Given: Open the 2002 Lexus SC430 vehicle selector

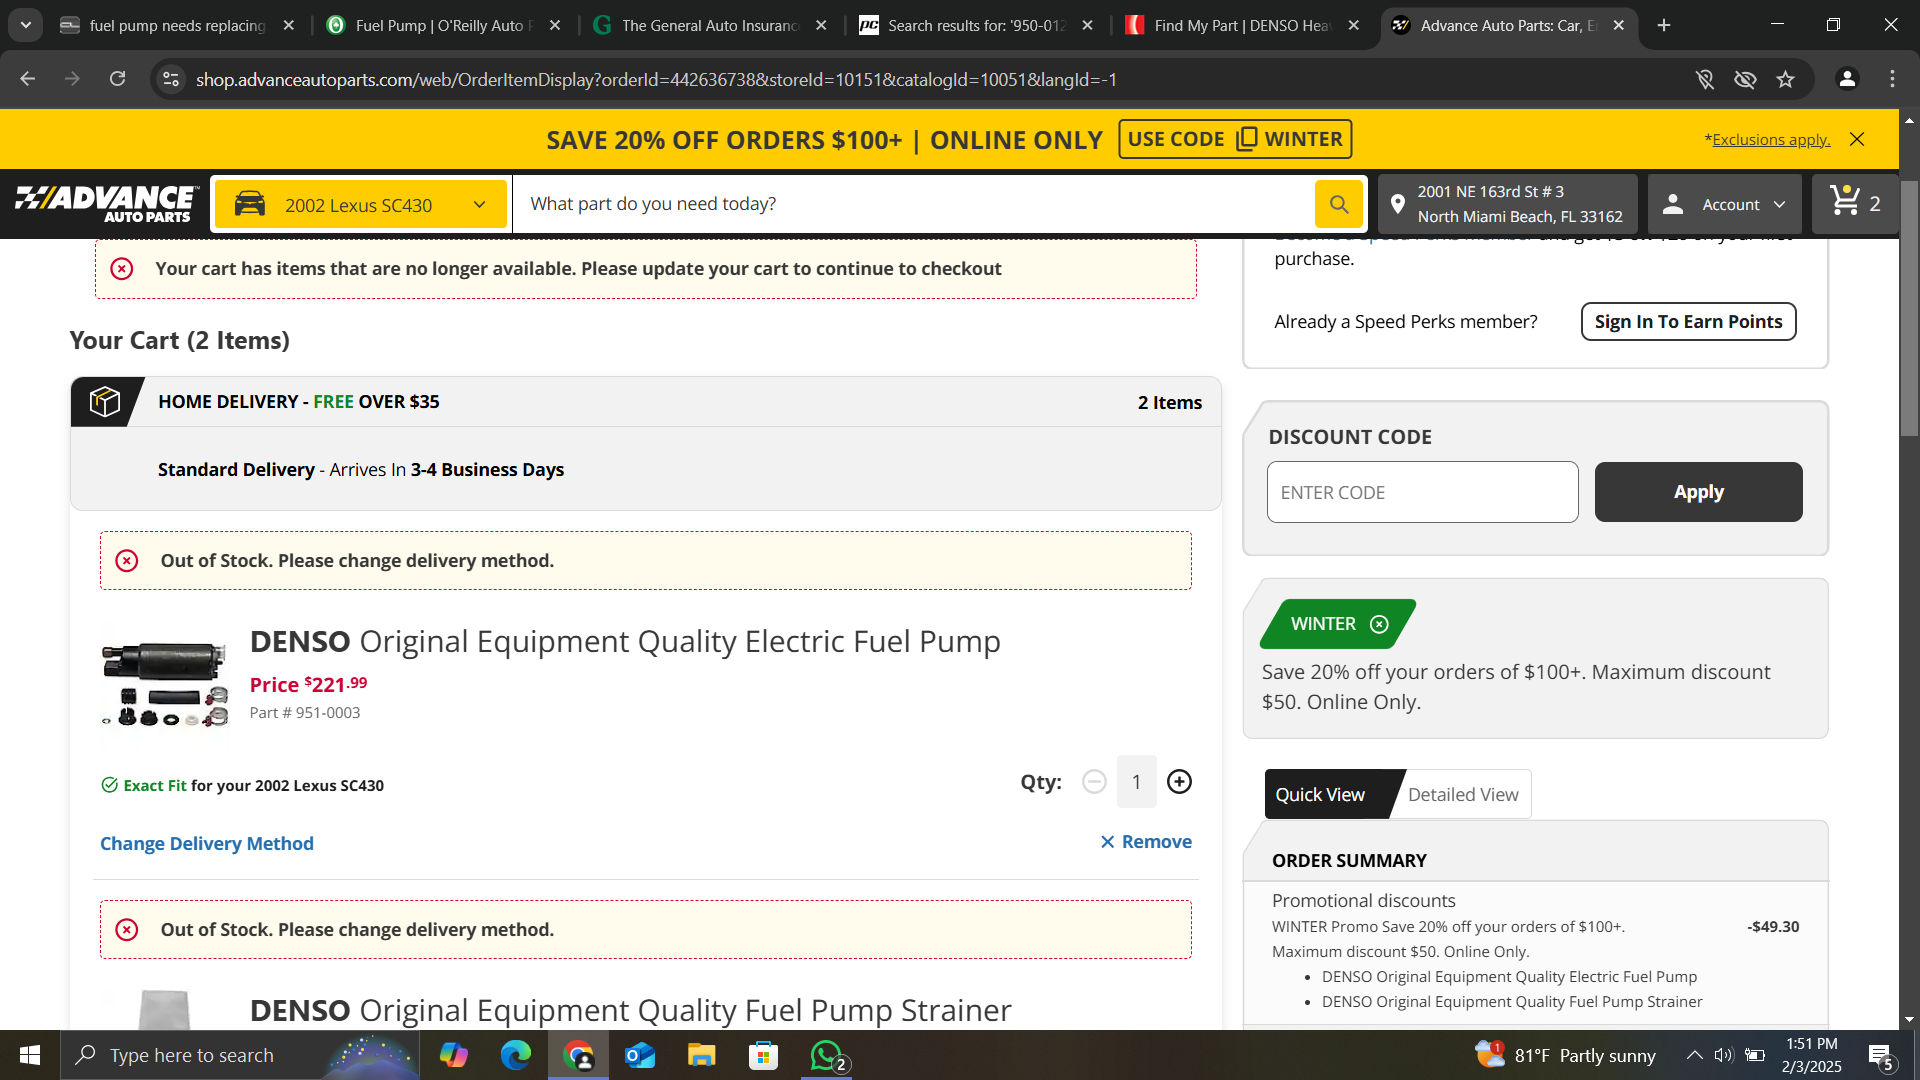Looking at the screenshot, I should pos(361,204).
